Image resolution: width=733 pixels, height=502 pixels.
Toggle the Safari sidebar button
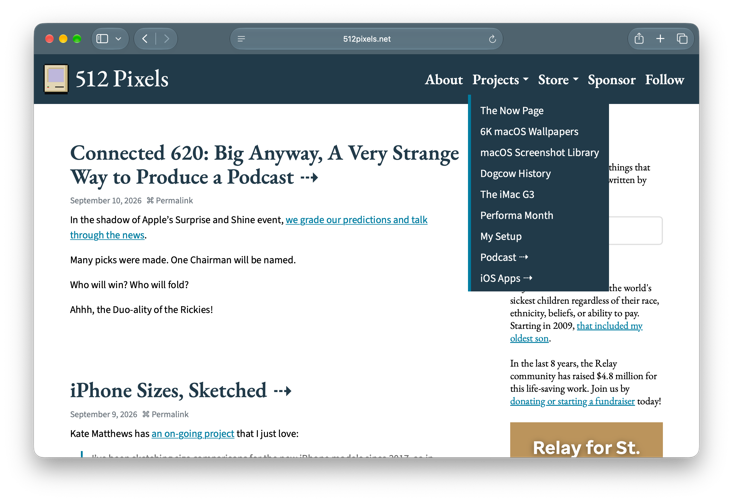[102, 39]
